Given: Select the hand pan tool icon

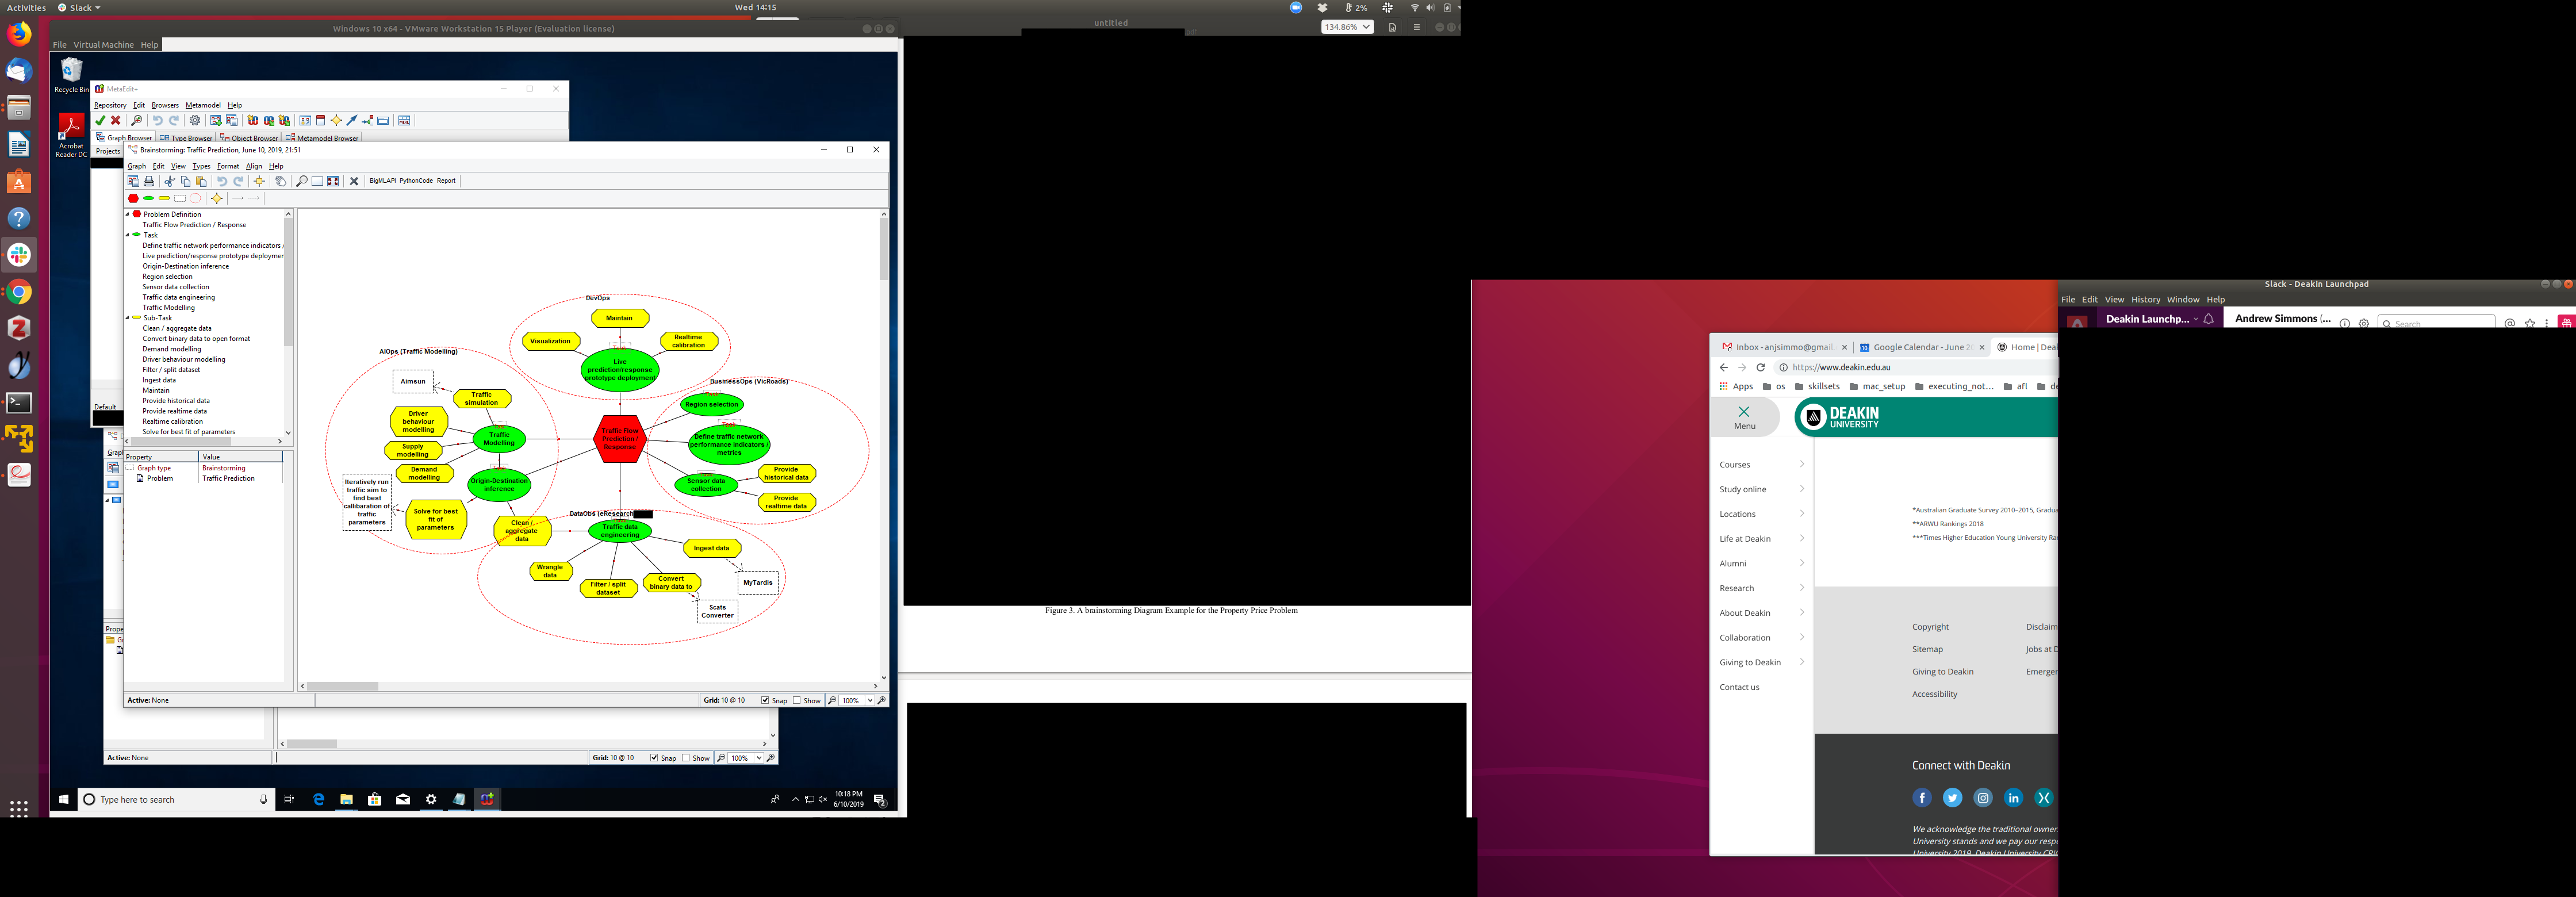Looking at the screenshot, I should click(281, 181).
